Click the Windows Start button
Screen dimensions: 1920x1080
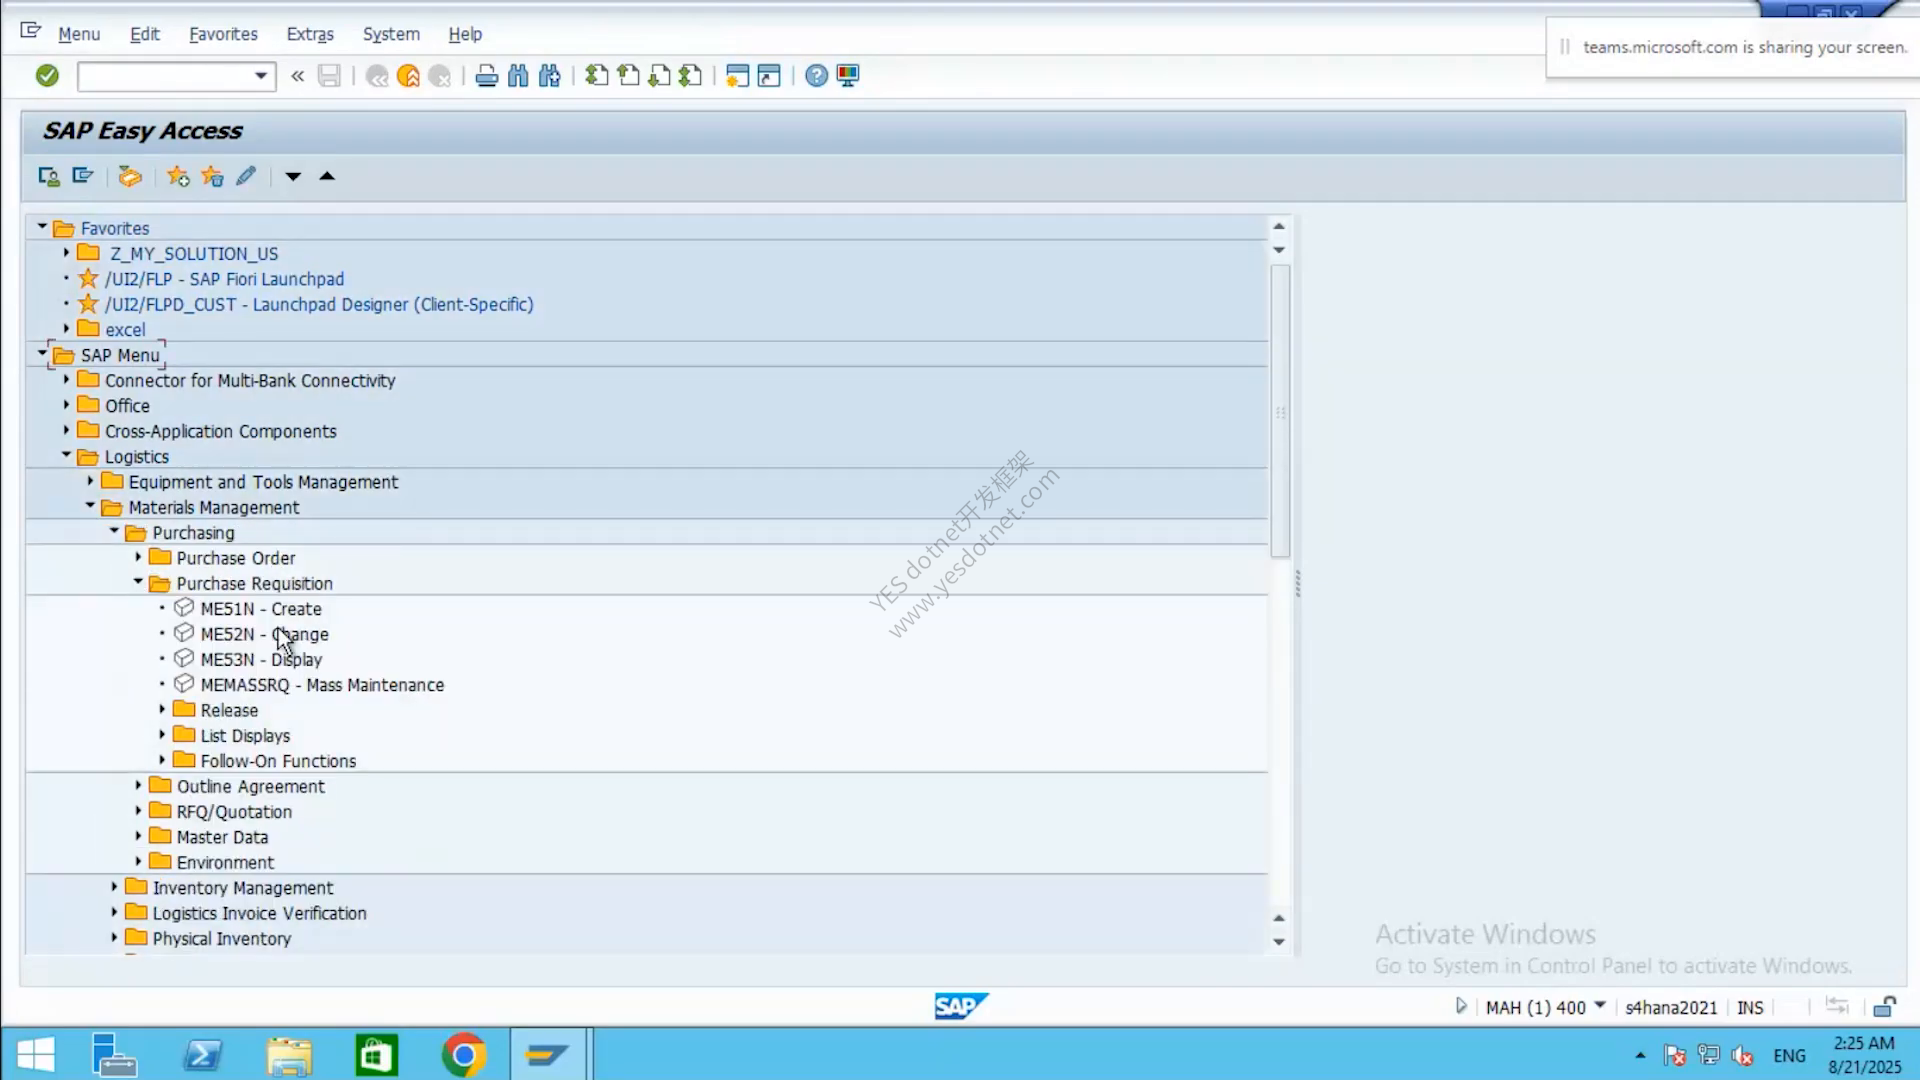[x=36, y=1055]
